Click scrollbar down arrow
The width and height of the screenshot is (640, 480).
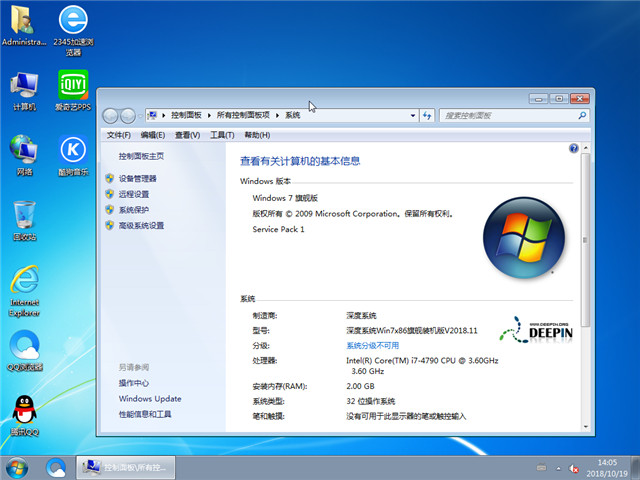(585, 427)
